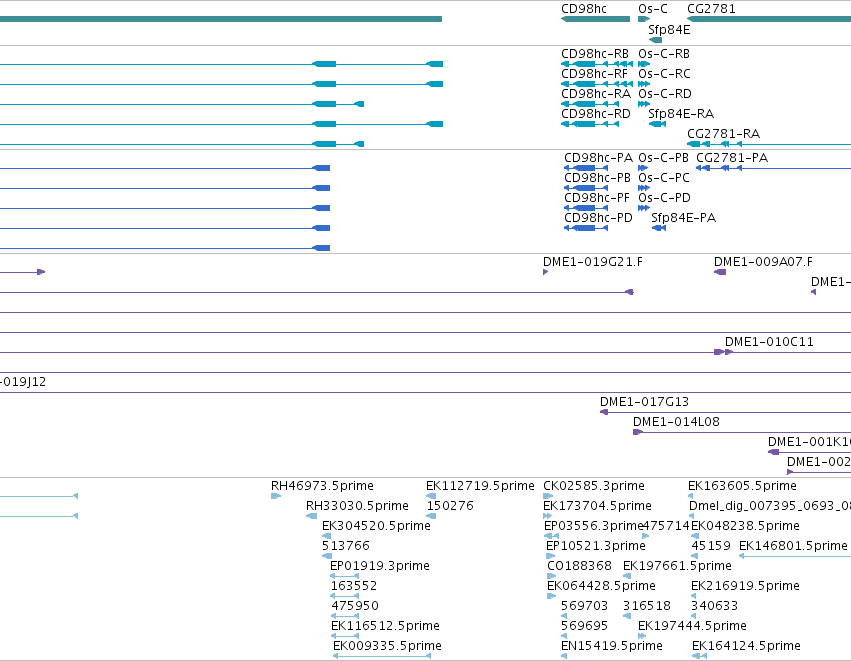
Task: Select transcript label Os-C-RD
Action: click(665, 94)
